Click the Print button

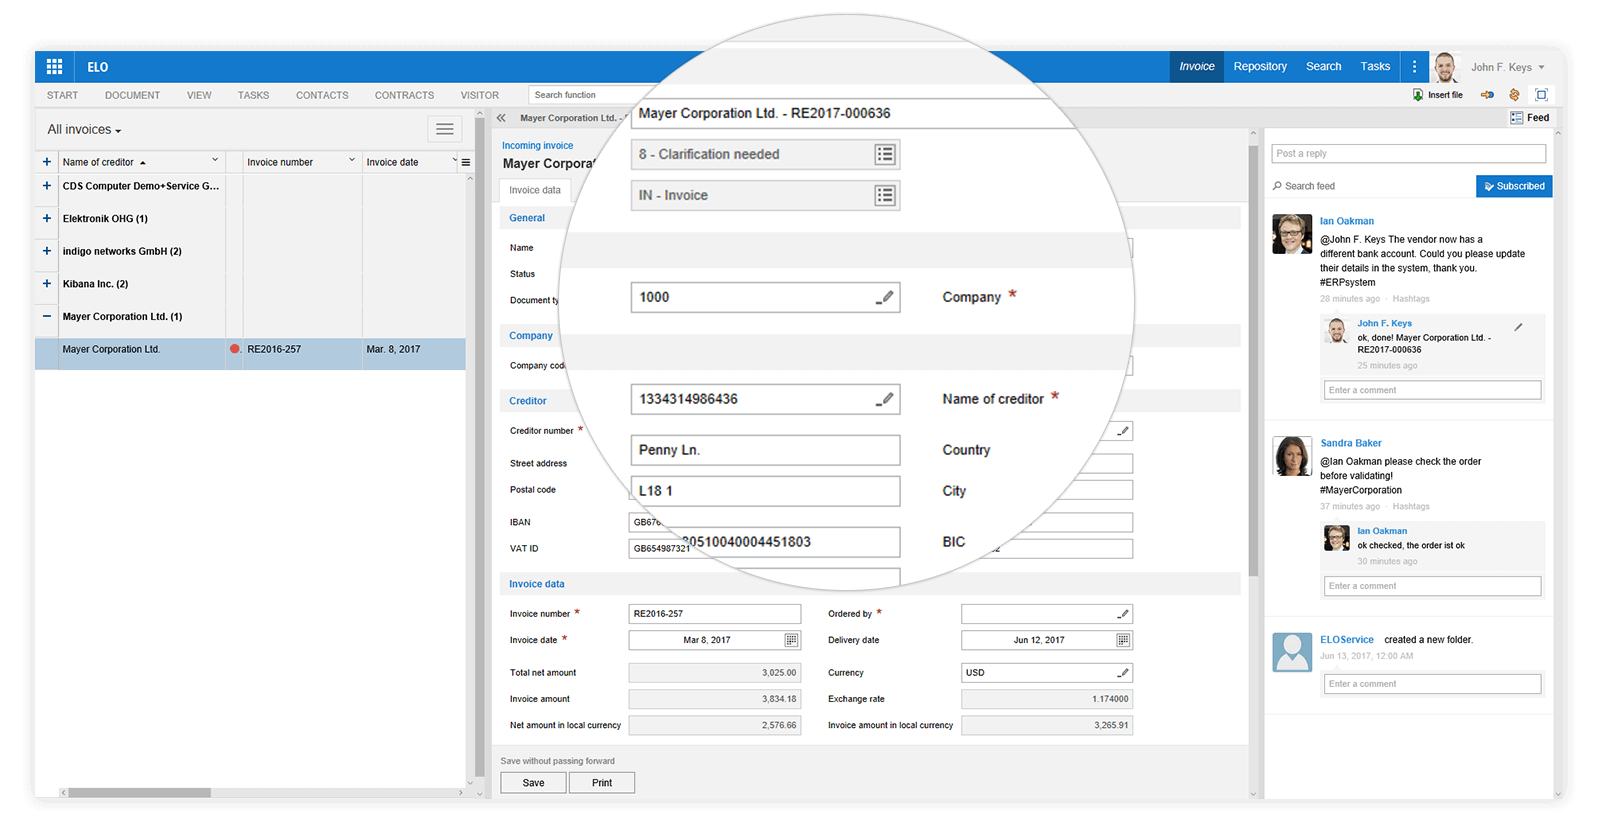[602, 783]
